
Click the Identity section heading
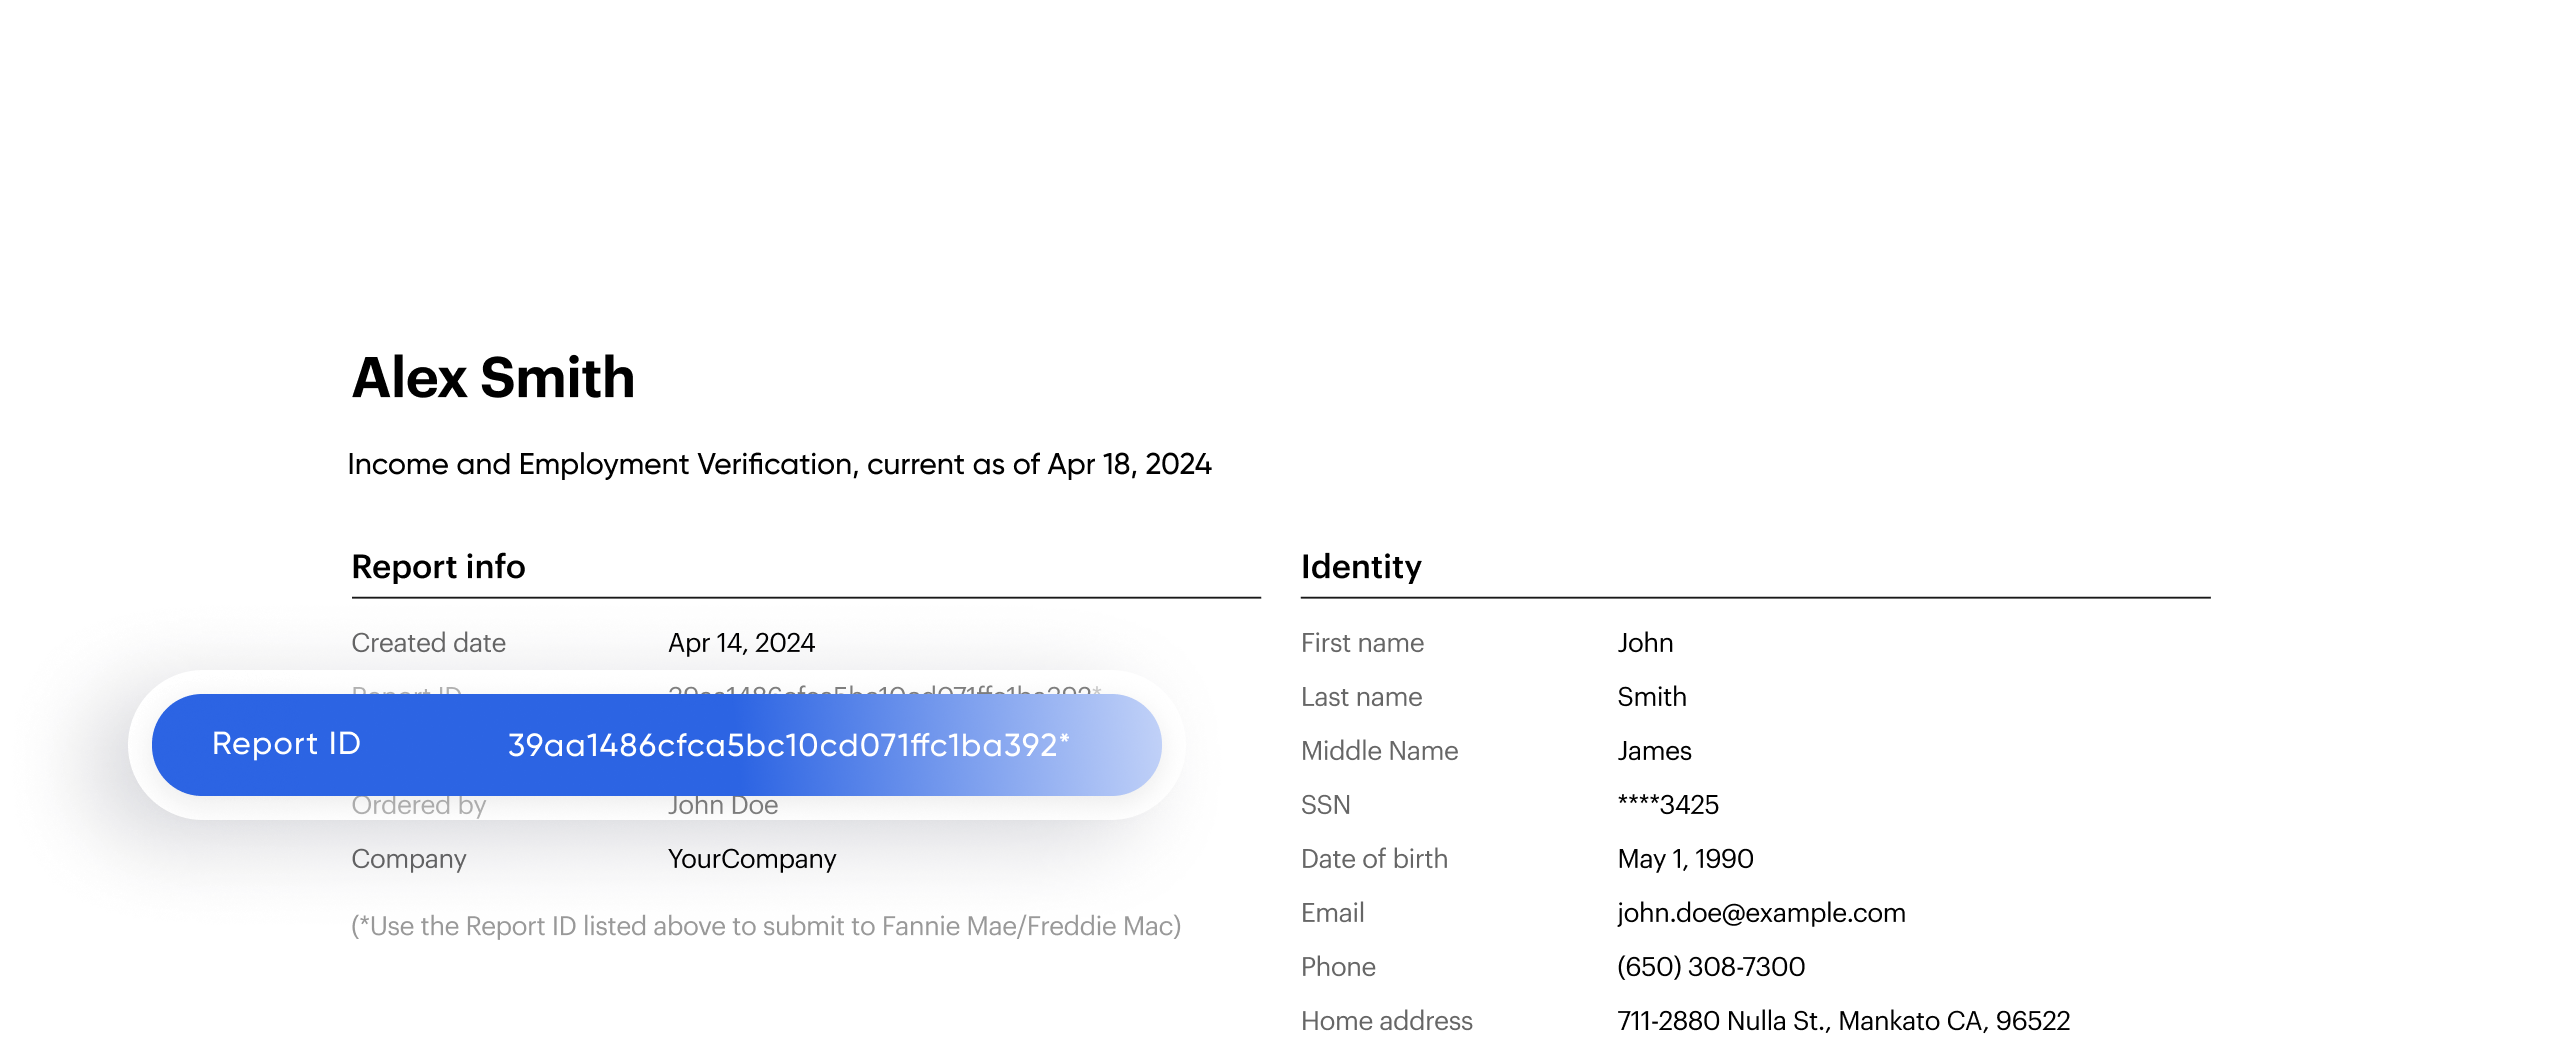[1361, 567]
